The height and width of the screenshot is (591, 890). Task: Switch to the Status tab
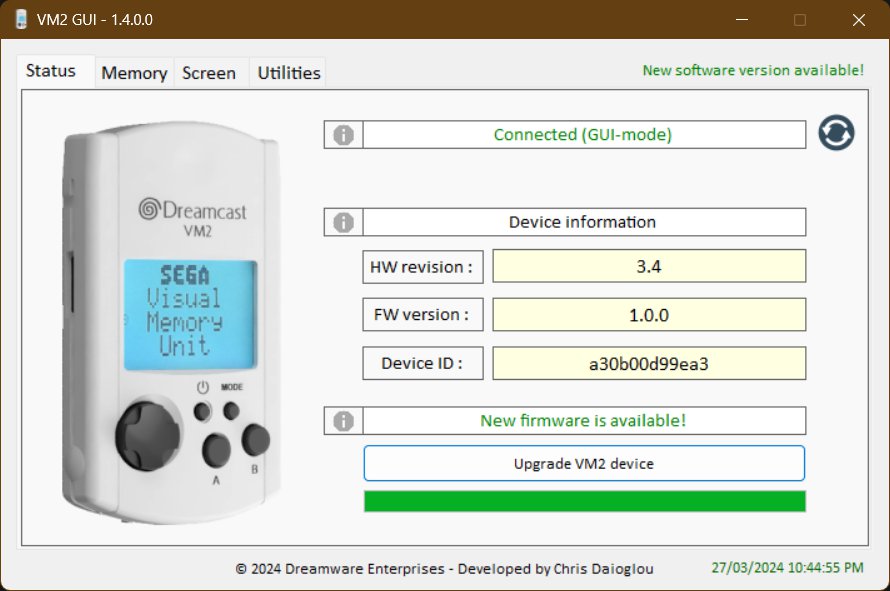pos(55,72)
